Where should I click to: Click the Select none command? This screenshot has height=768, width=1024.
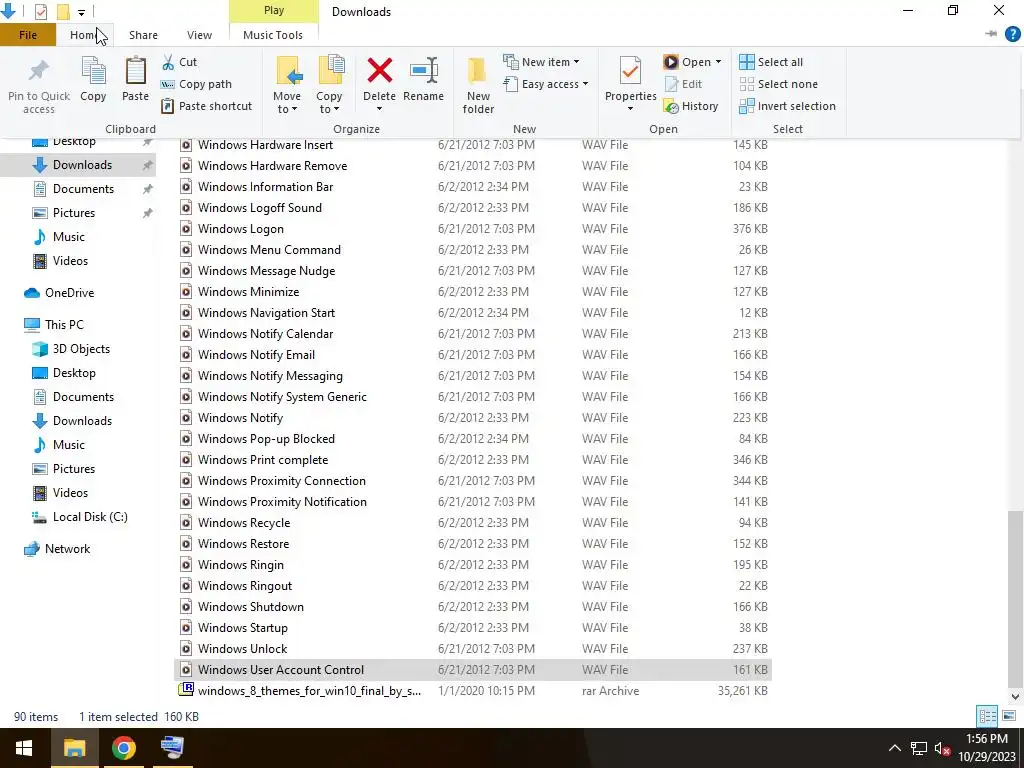click(778, 84)
